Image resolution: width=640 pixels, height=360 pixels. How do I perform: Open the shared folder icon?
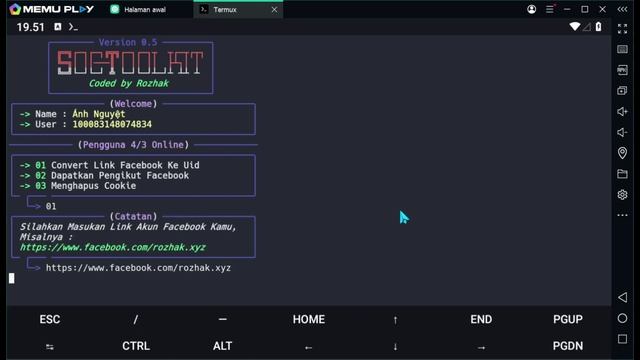click(x=622, y=174)
